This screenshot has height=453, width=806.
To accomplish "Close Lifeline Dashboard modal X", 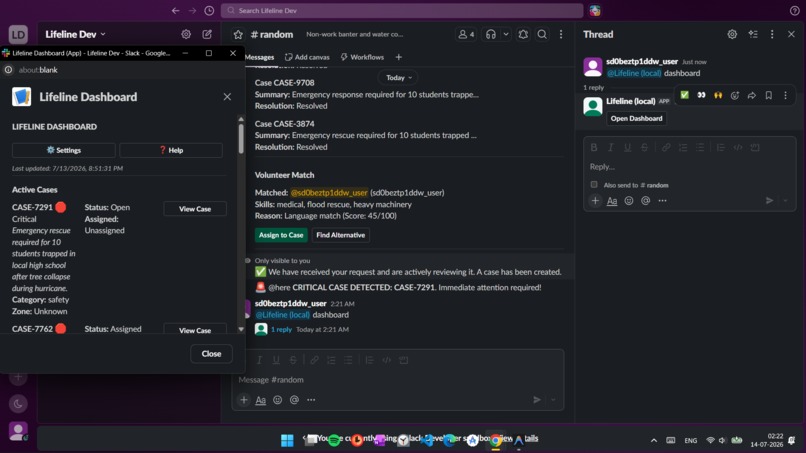I will [227, 97].
